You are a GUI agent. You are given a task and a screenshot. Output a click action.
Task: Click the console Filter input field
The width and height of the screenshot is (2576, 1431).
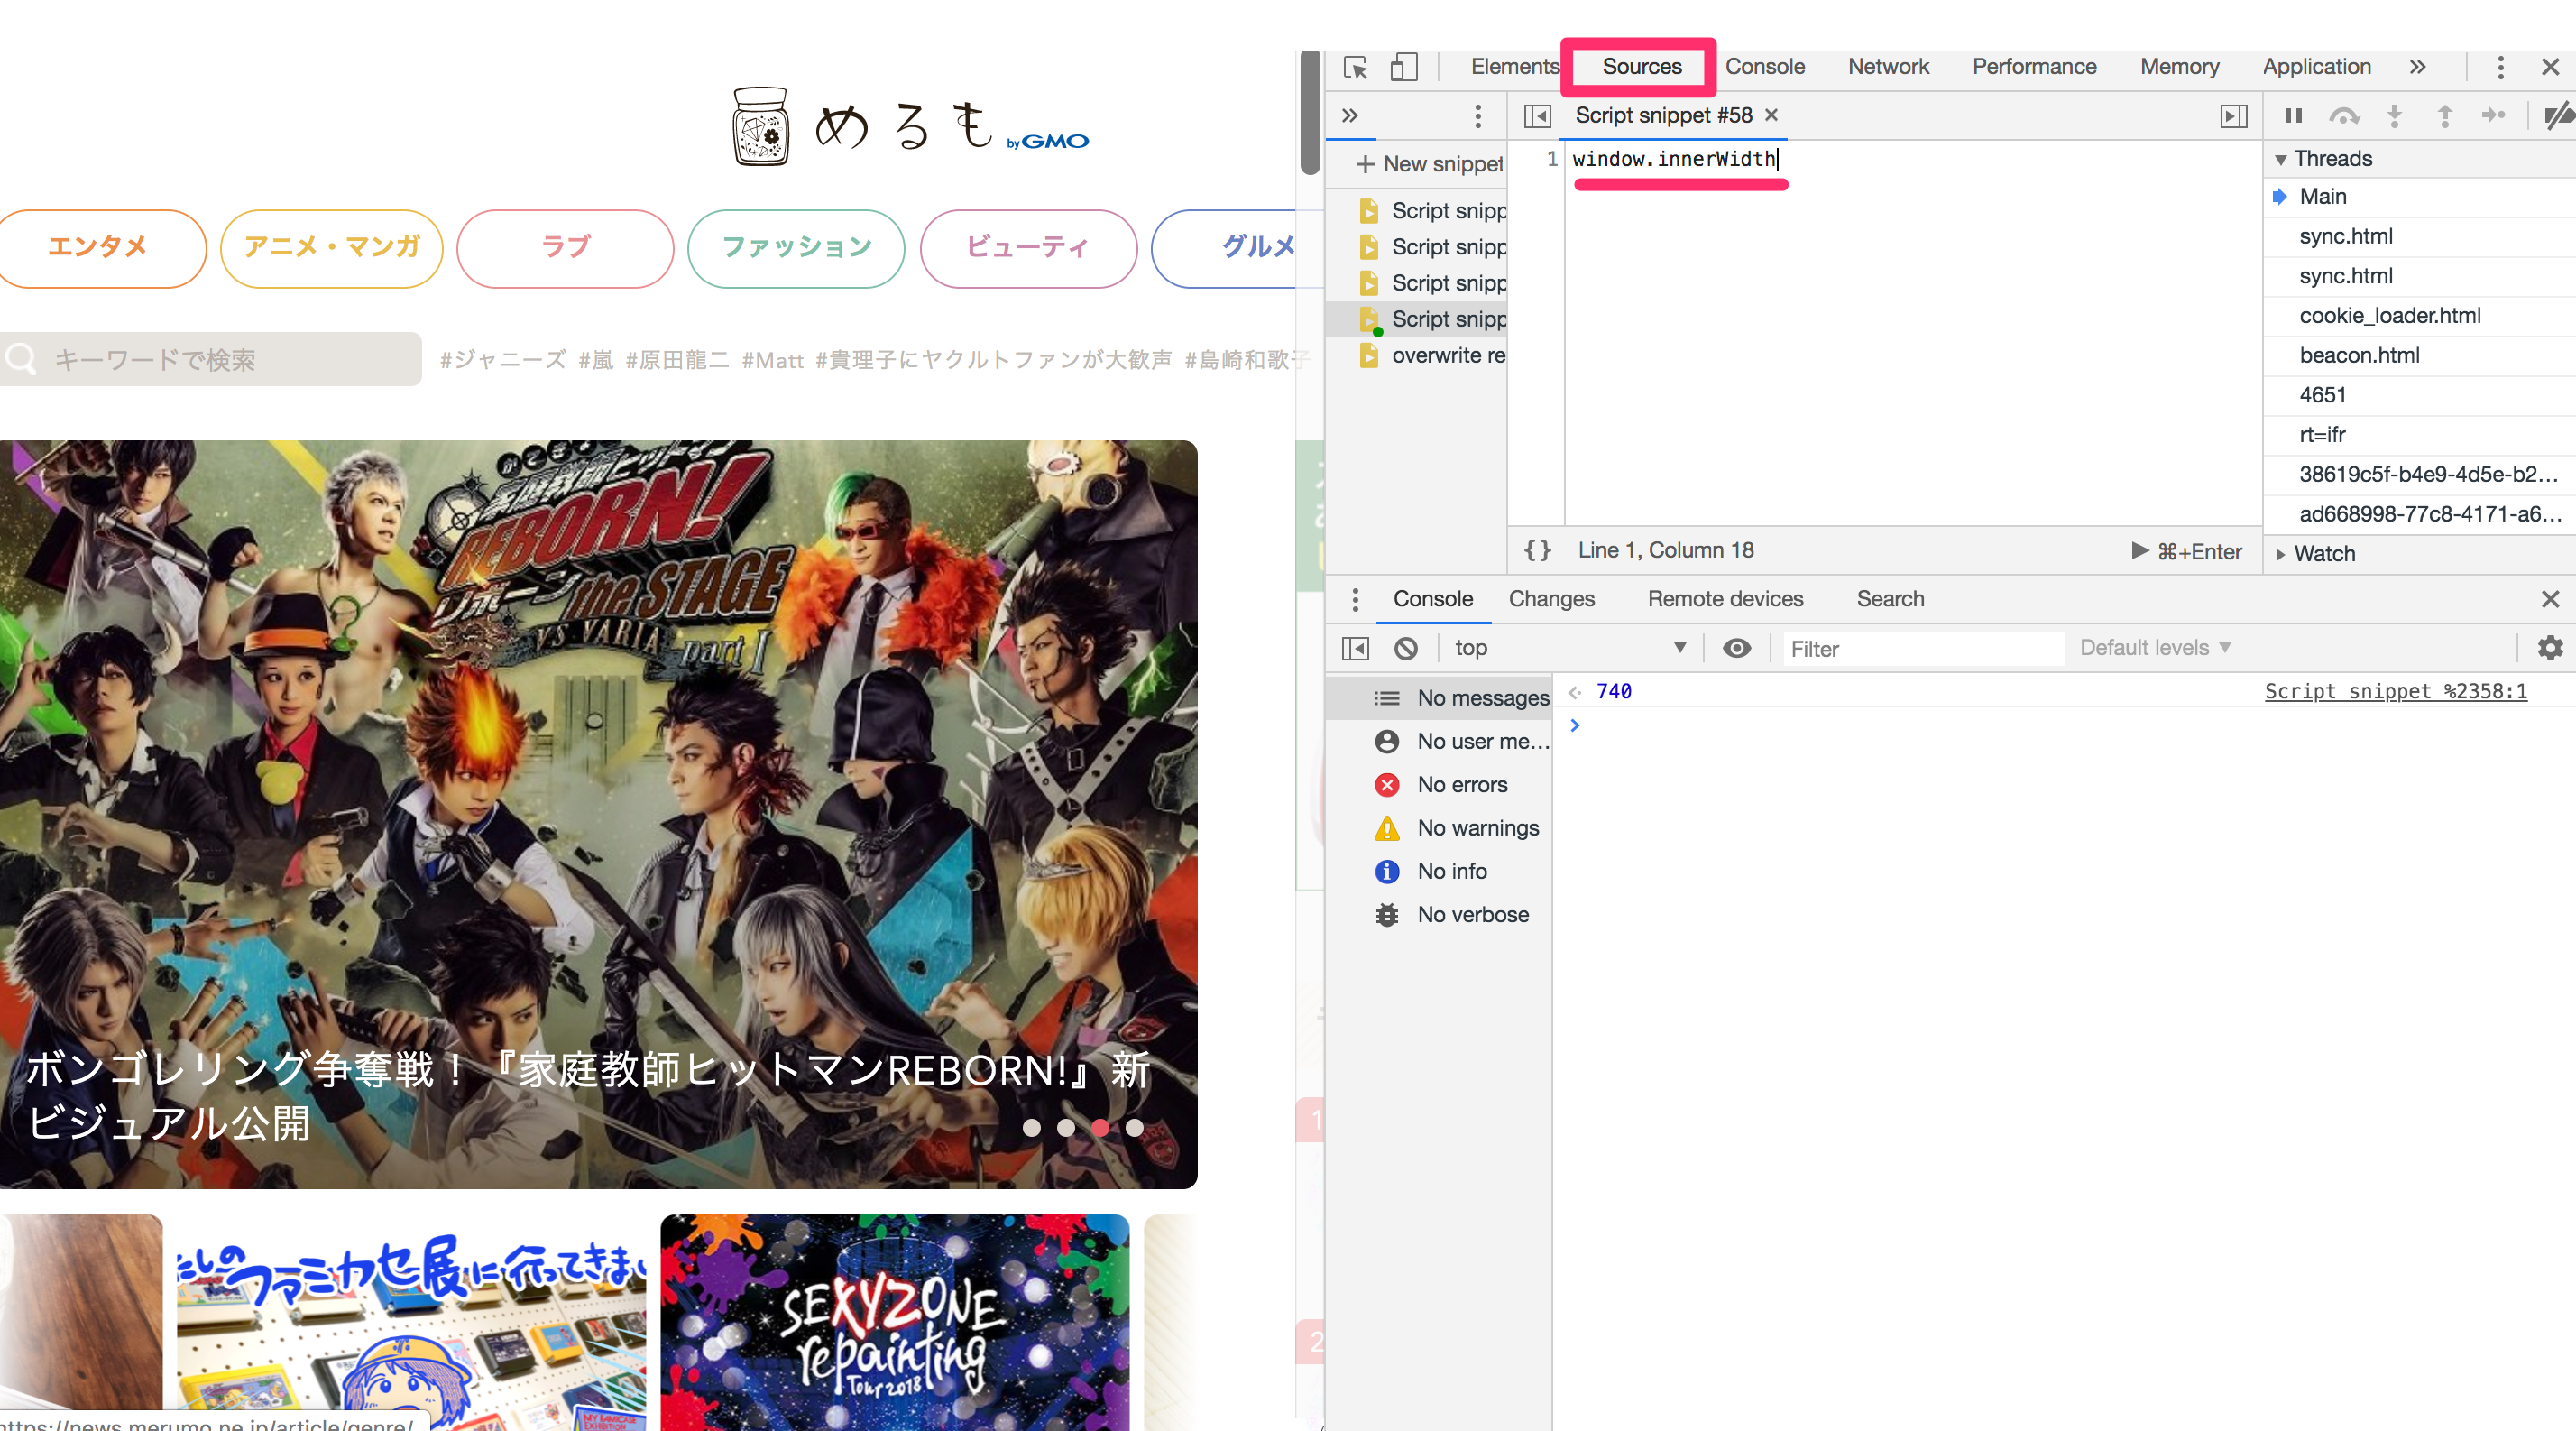[1920, 649]
